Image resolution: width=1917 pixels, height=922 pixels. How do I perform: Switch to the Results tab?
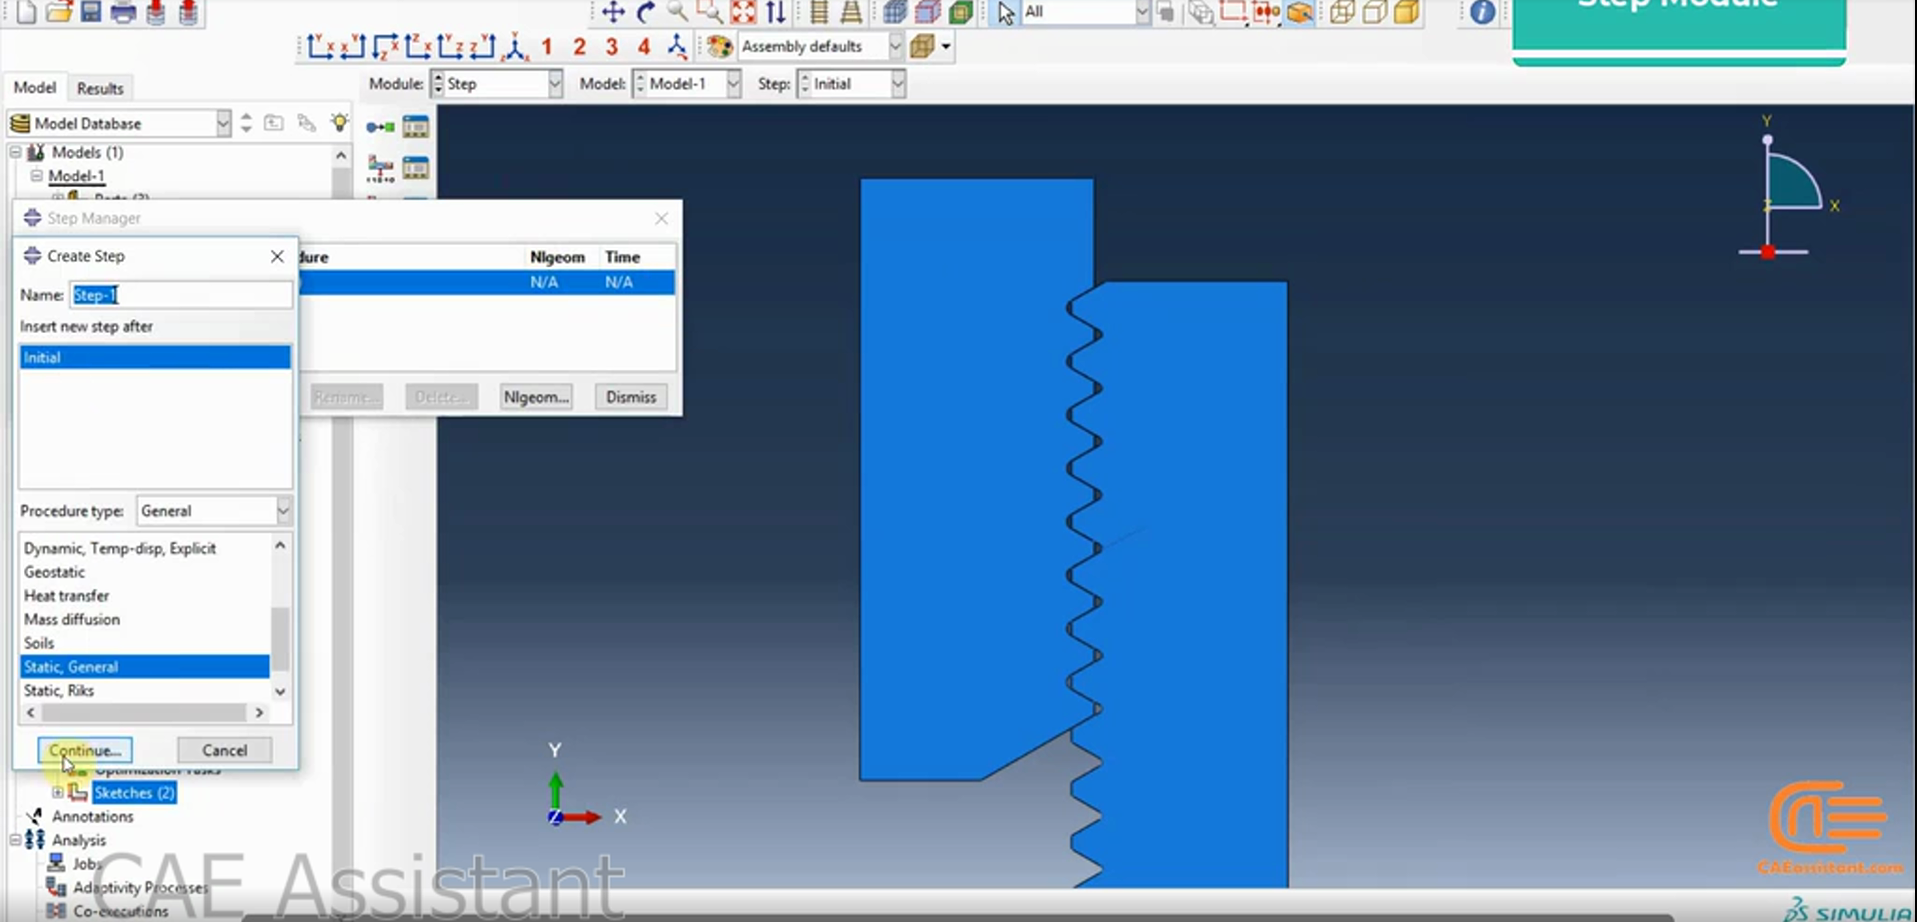100,88
